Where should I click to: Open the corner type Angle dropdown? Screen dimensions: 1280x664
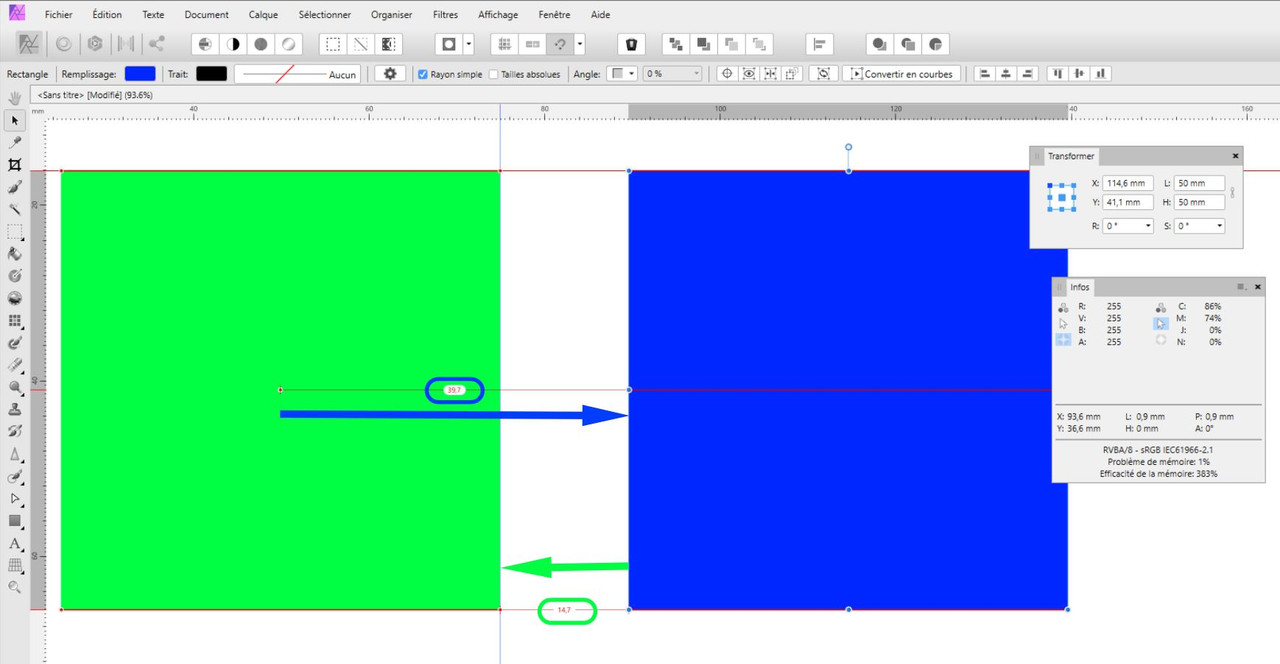623,74
